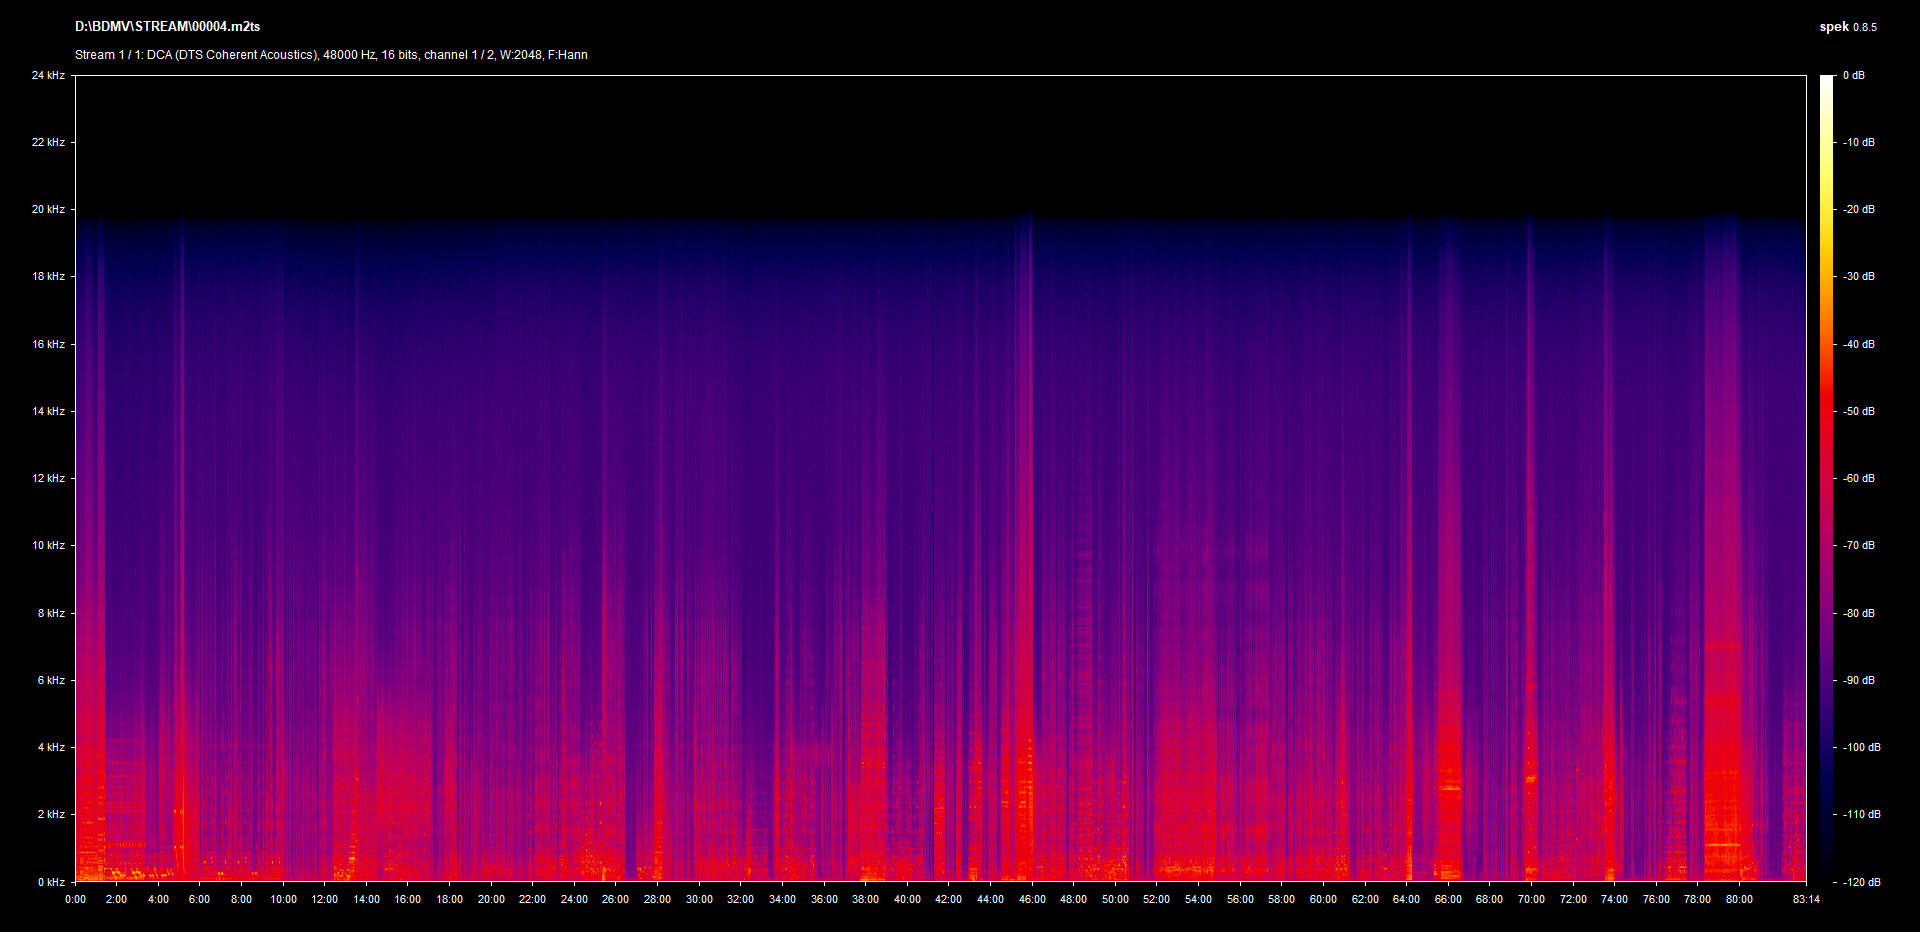Click the 4 kHz frequency label
Image resolution: width=1920 pixels, height=932 pixels.
51,747
